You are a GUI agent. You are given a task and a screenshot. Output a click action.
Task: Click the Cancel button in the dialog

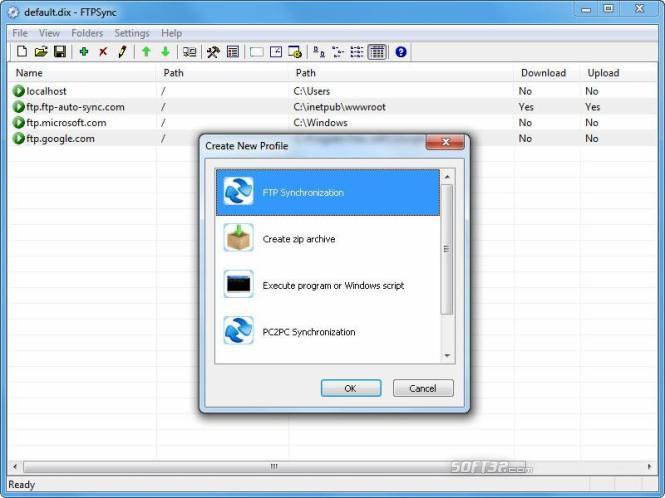(x=423, y=388)
